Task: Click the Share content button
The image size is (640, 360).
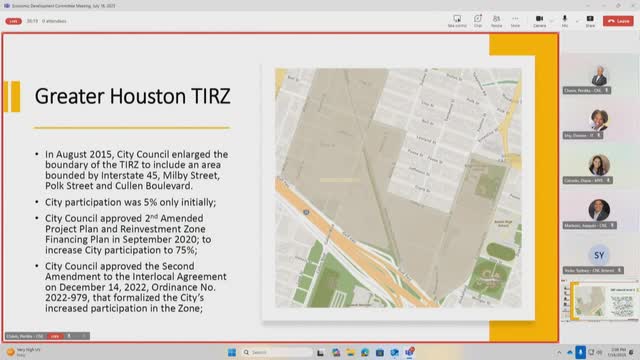Action: coord(590,21)
